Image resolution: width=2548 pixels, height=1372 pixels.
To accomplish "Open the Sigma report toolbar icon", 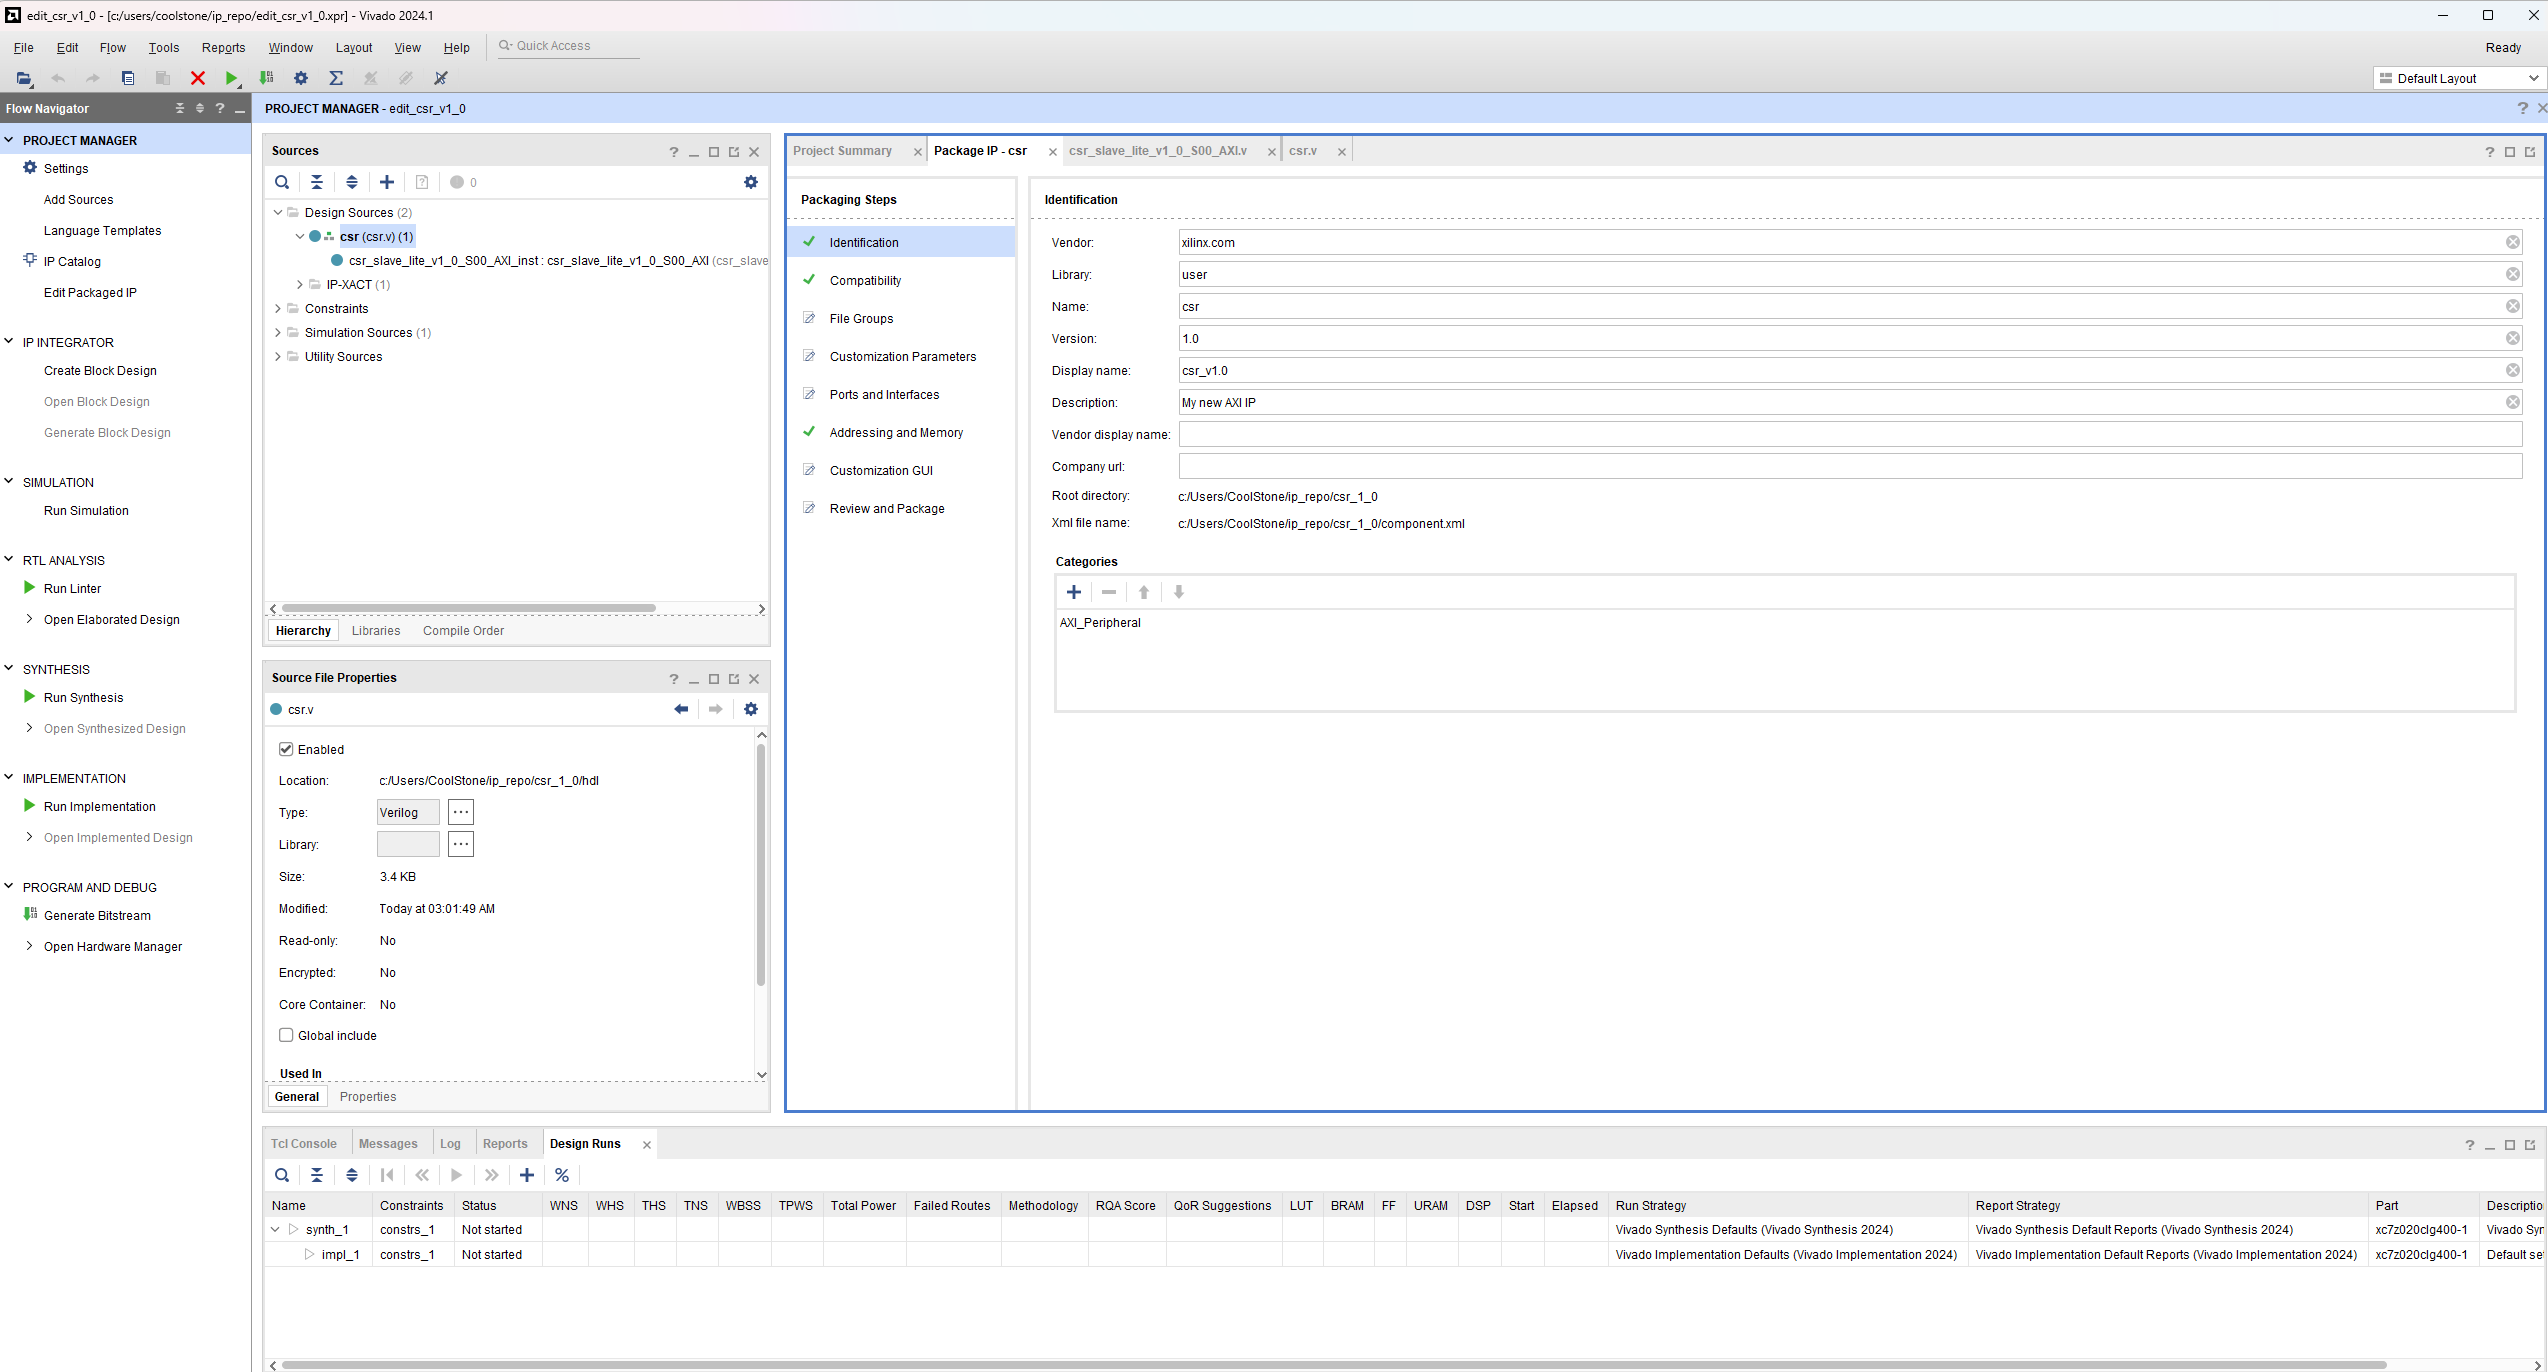I will coord(336,78).
